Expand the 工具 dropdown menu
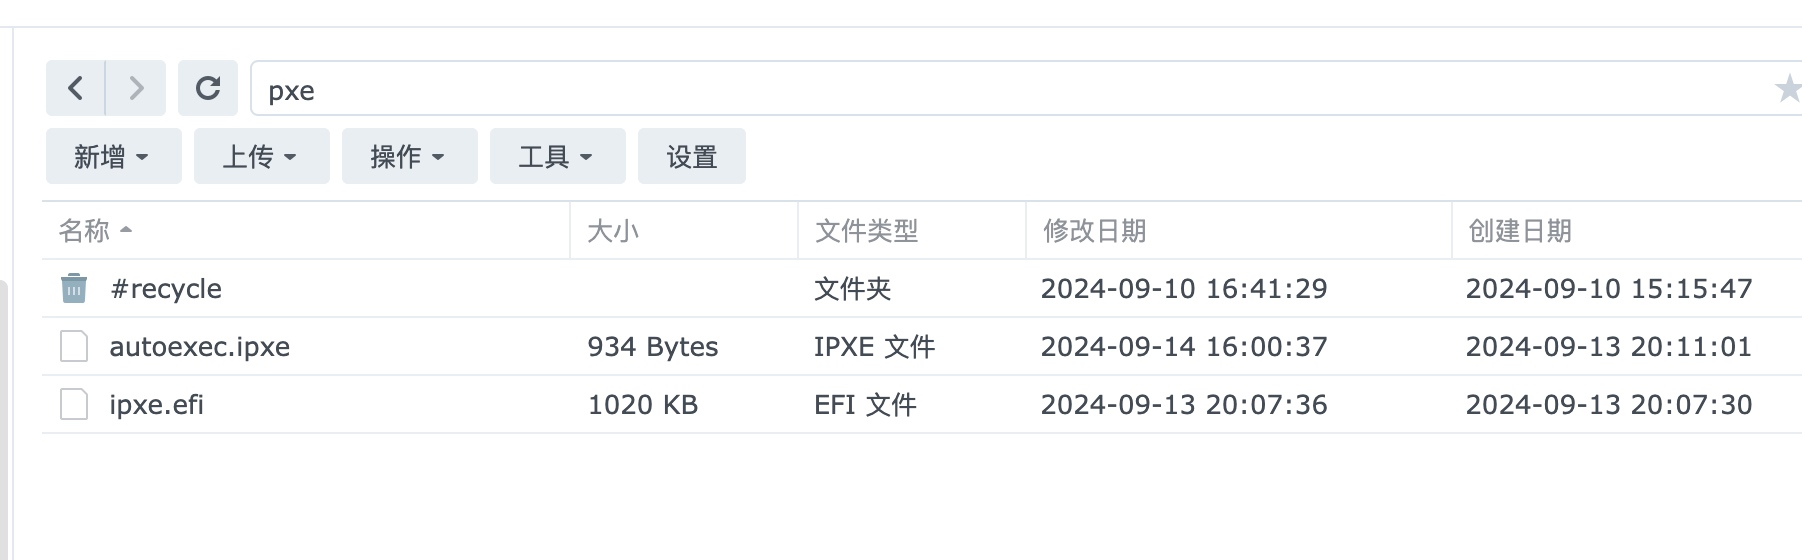Image resolution: width=1802 pixels, height=560 pixels. pos(558,156)
